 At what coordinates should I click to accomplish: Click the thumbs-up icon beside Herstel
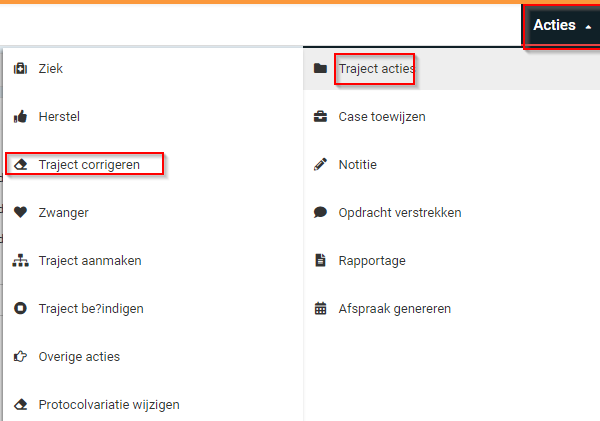(x=20, y=117)
